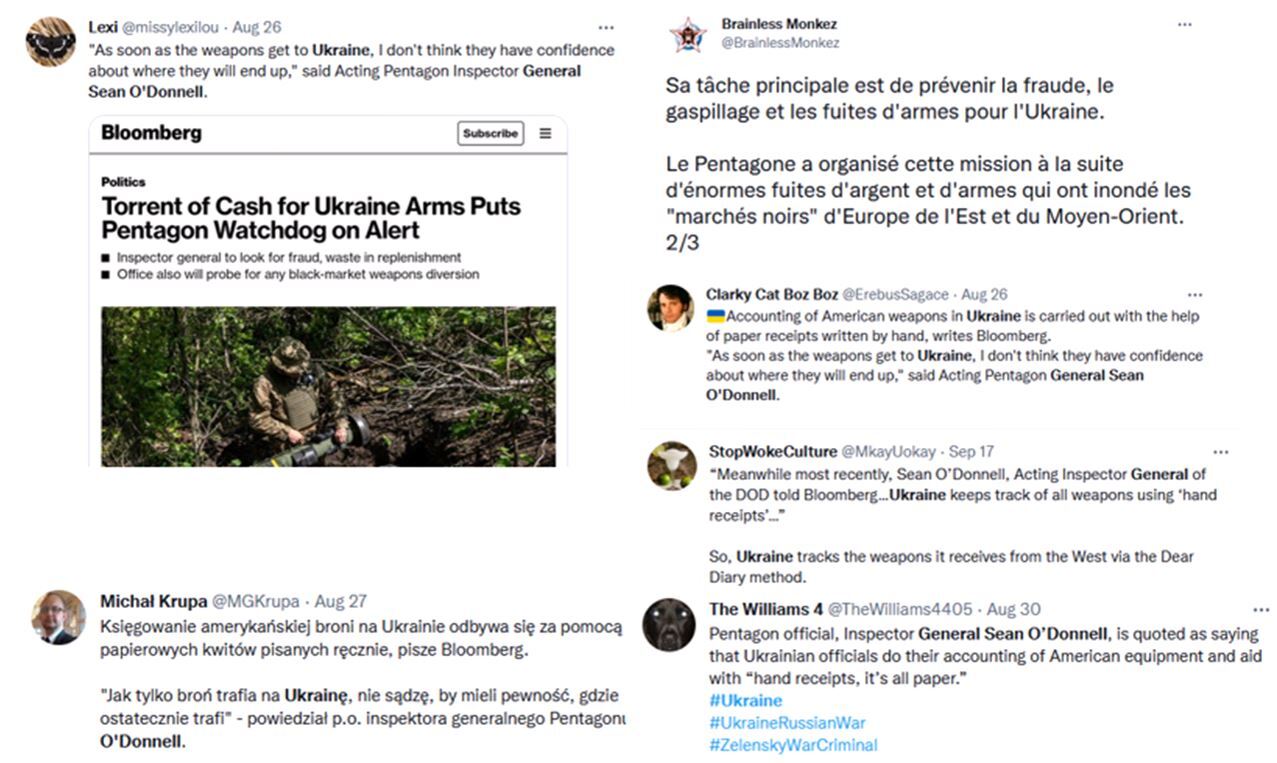Open more options on StopWokeCulture tweet

coord(1220,452)
